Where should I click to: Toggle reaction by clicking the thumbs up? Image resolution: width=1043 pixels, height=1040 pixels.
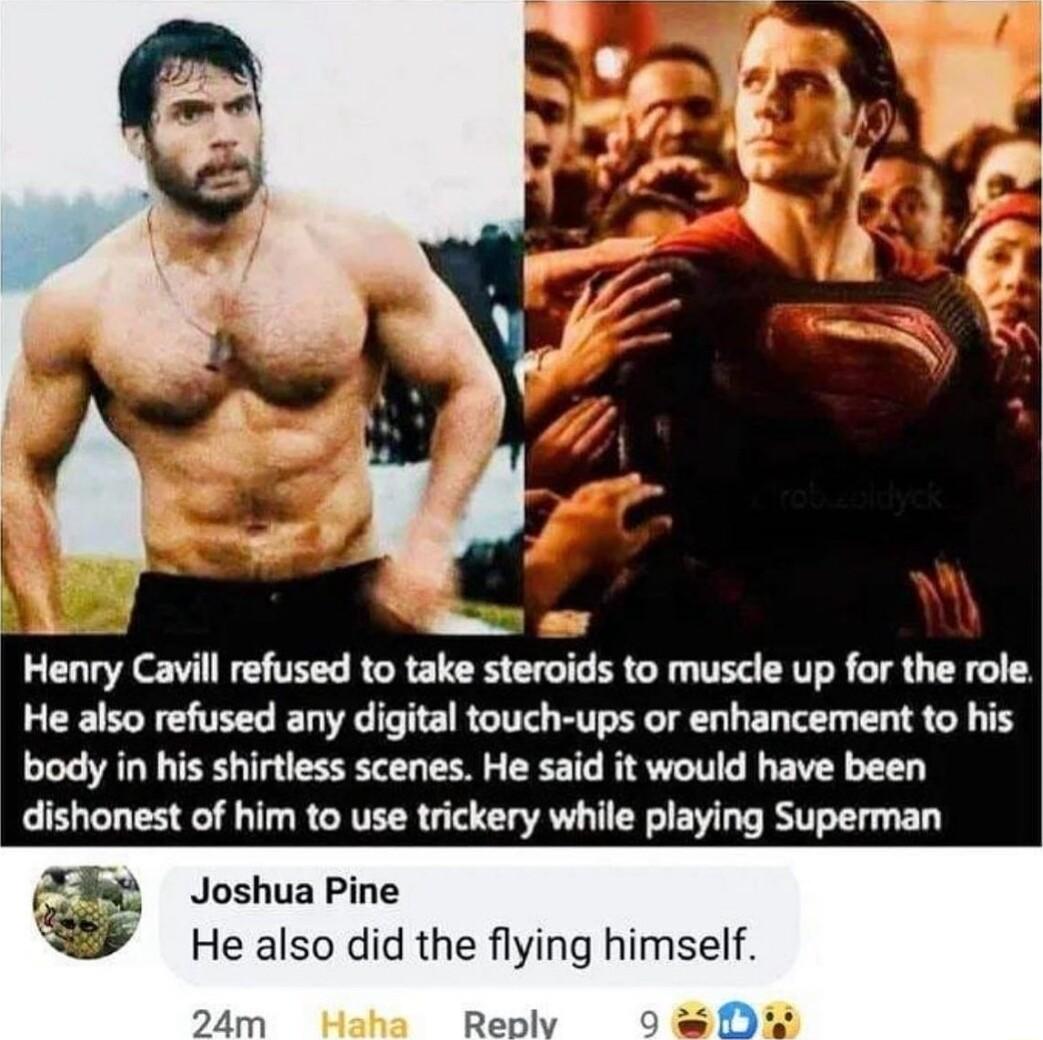(x=737, y=1018)
